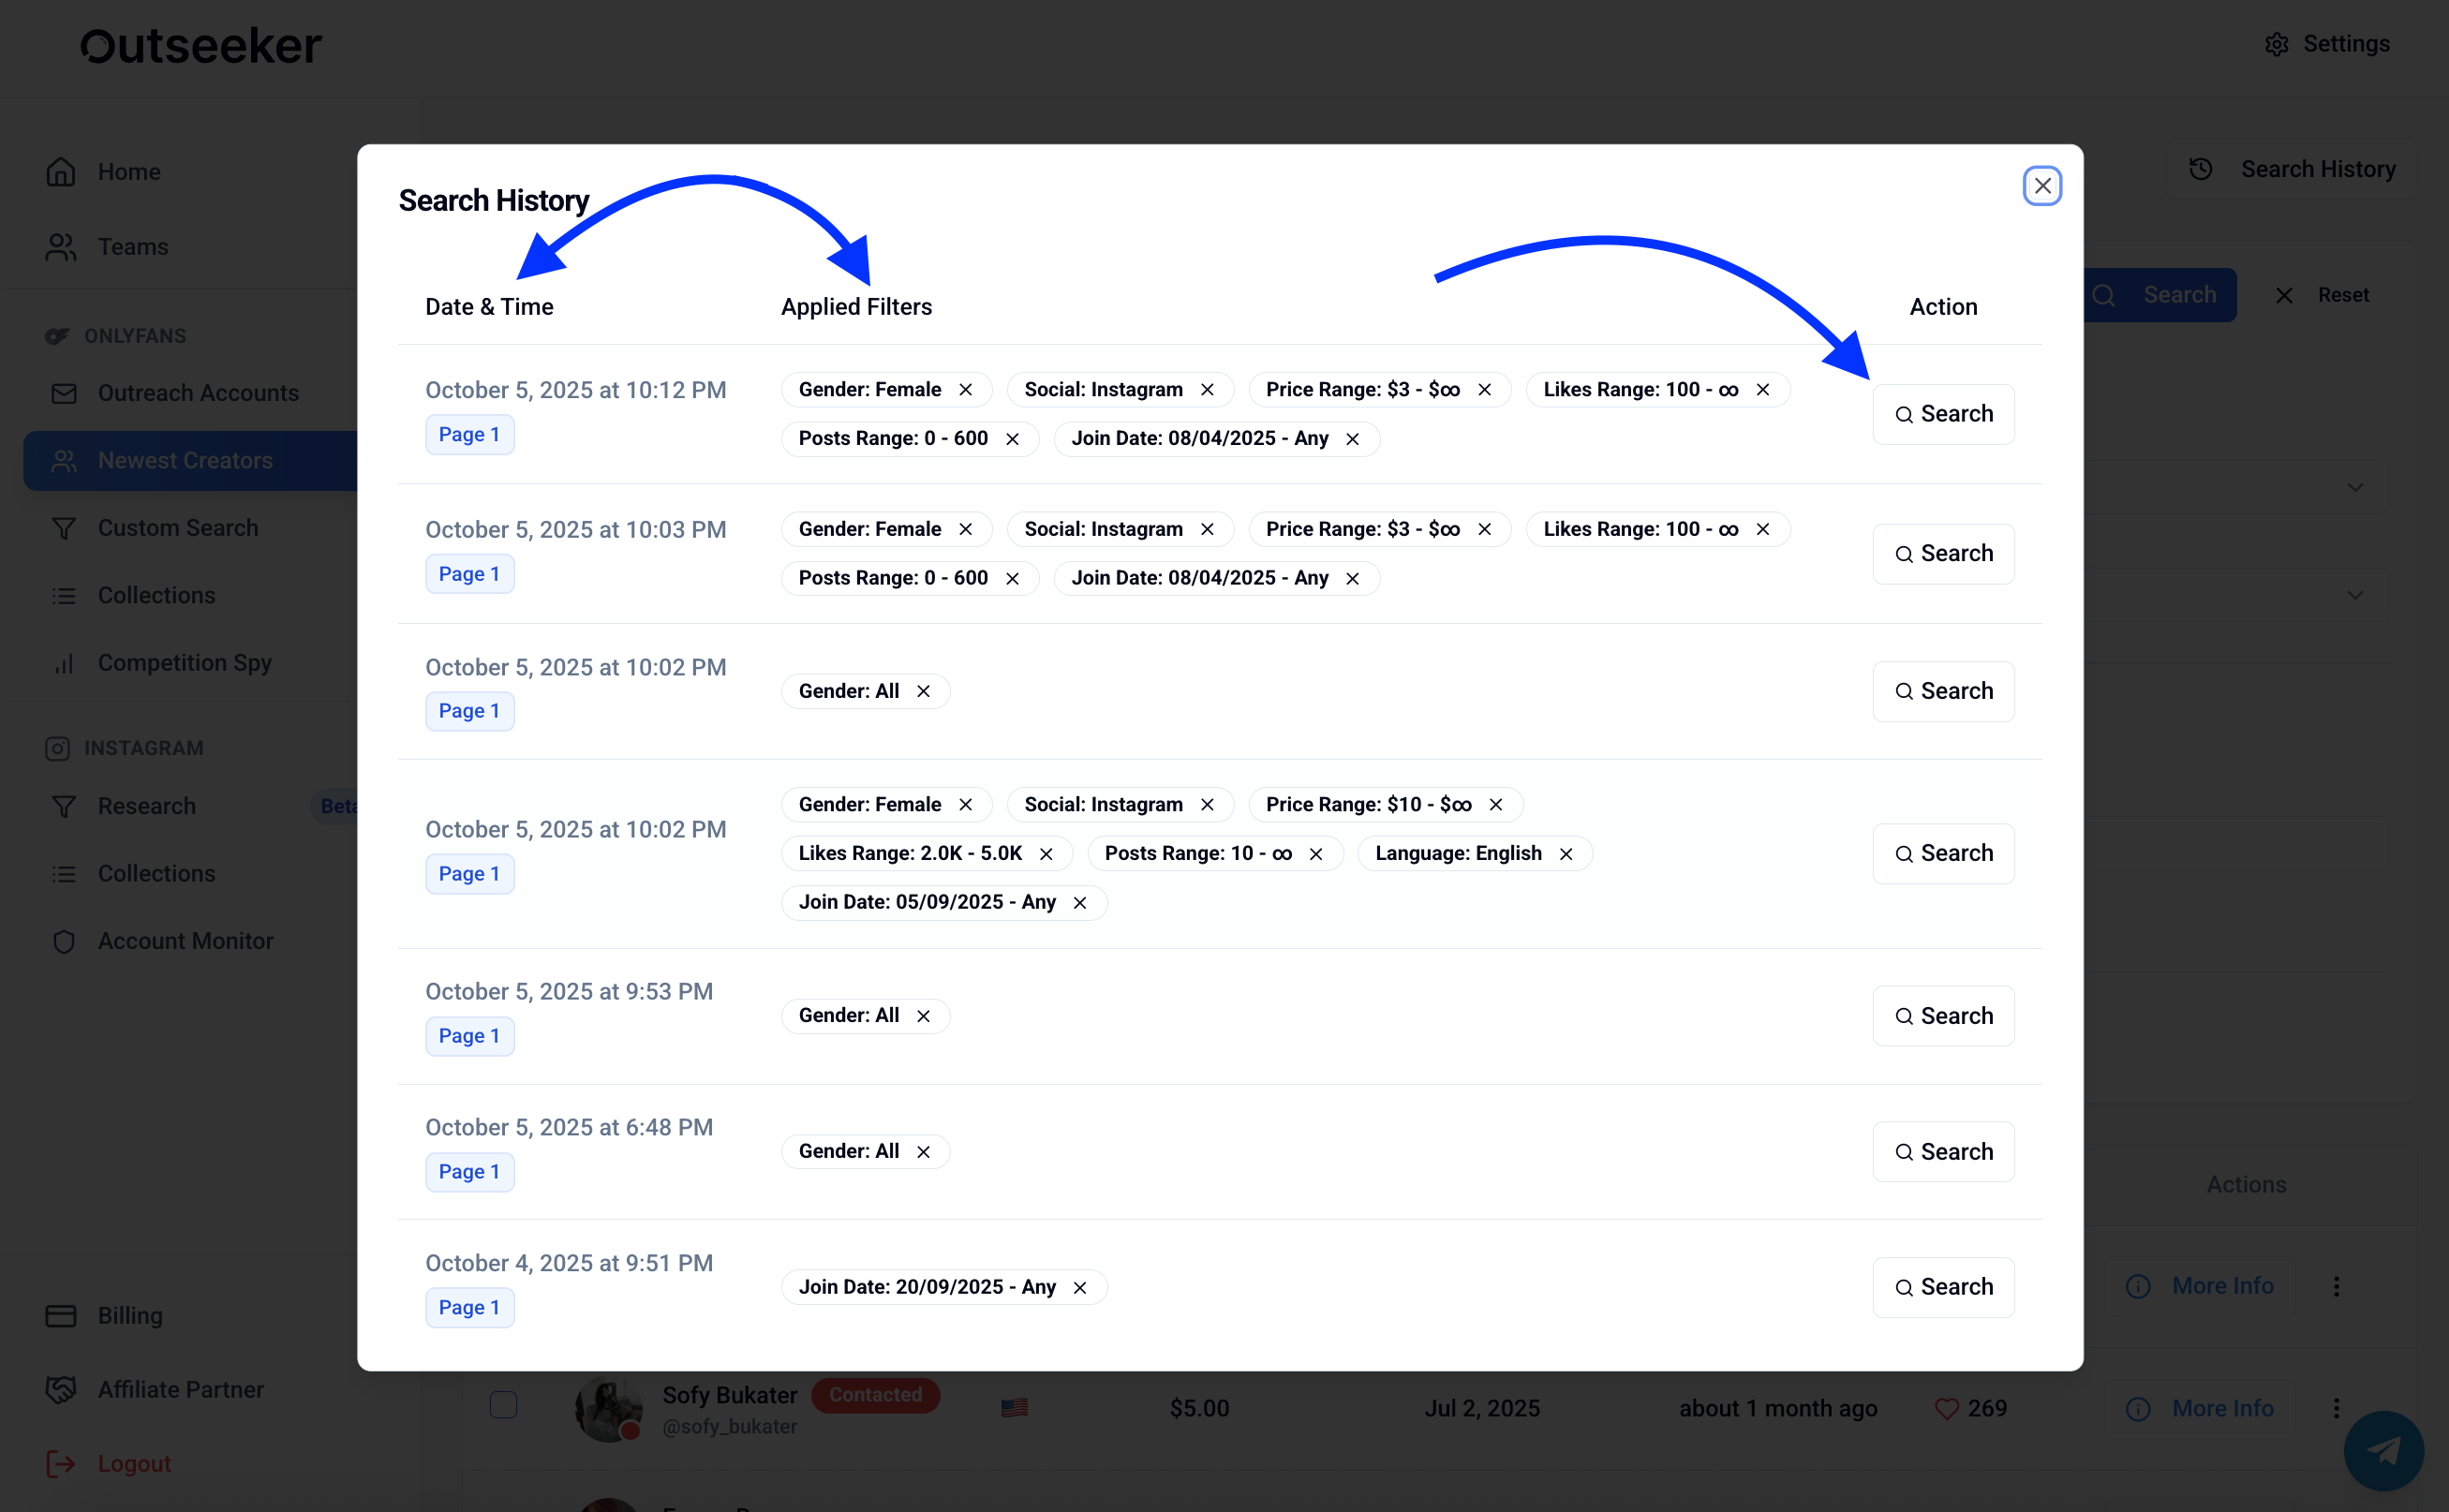Viewport: 2449px width, 1512px height.
Task: Log out of Outseeker
Action: 109,1464
